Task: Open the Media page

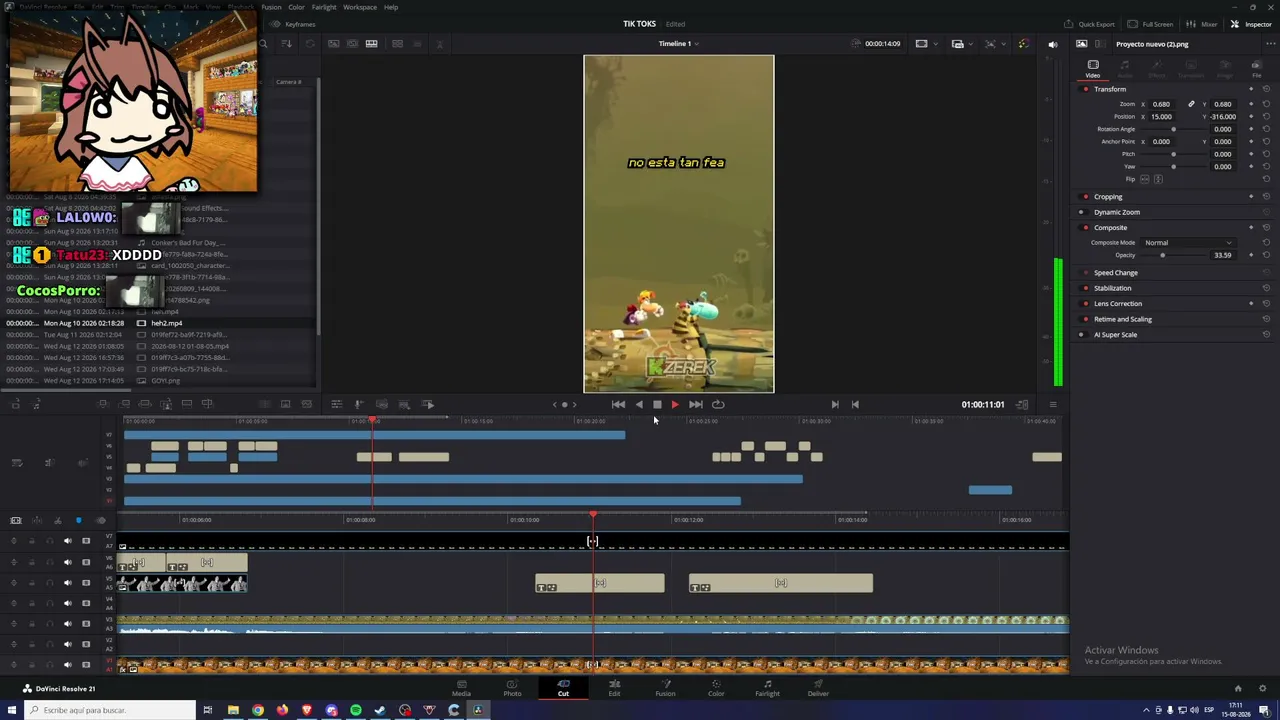Action: tap(461, 688)
